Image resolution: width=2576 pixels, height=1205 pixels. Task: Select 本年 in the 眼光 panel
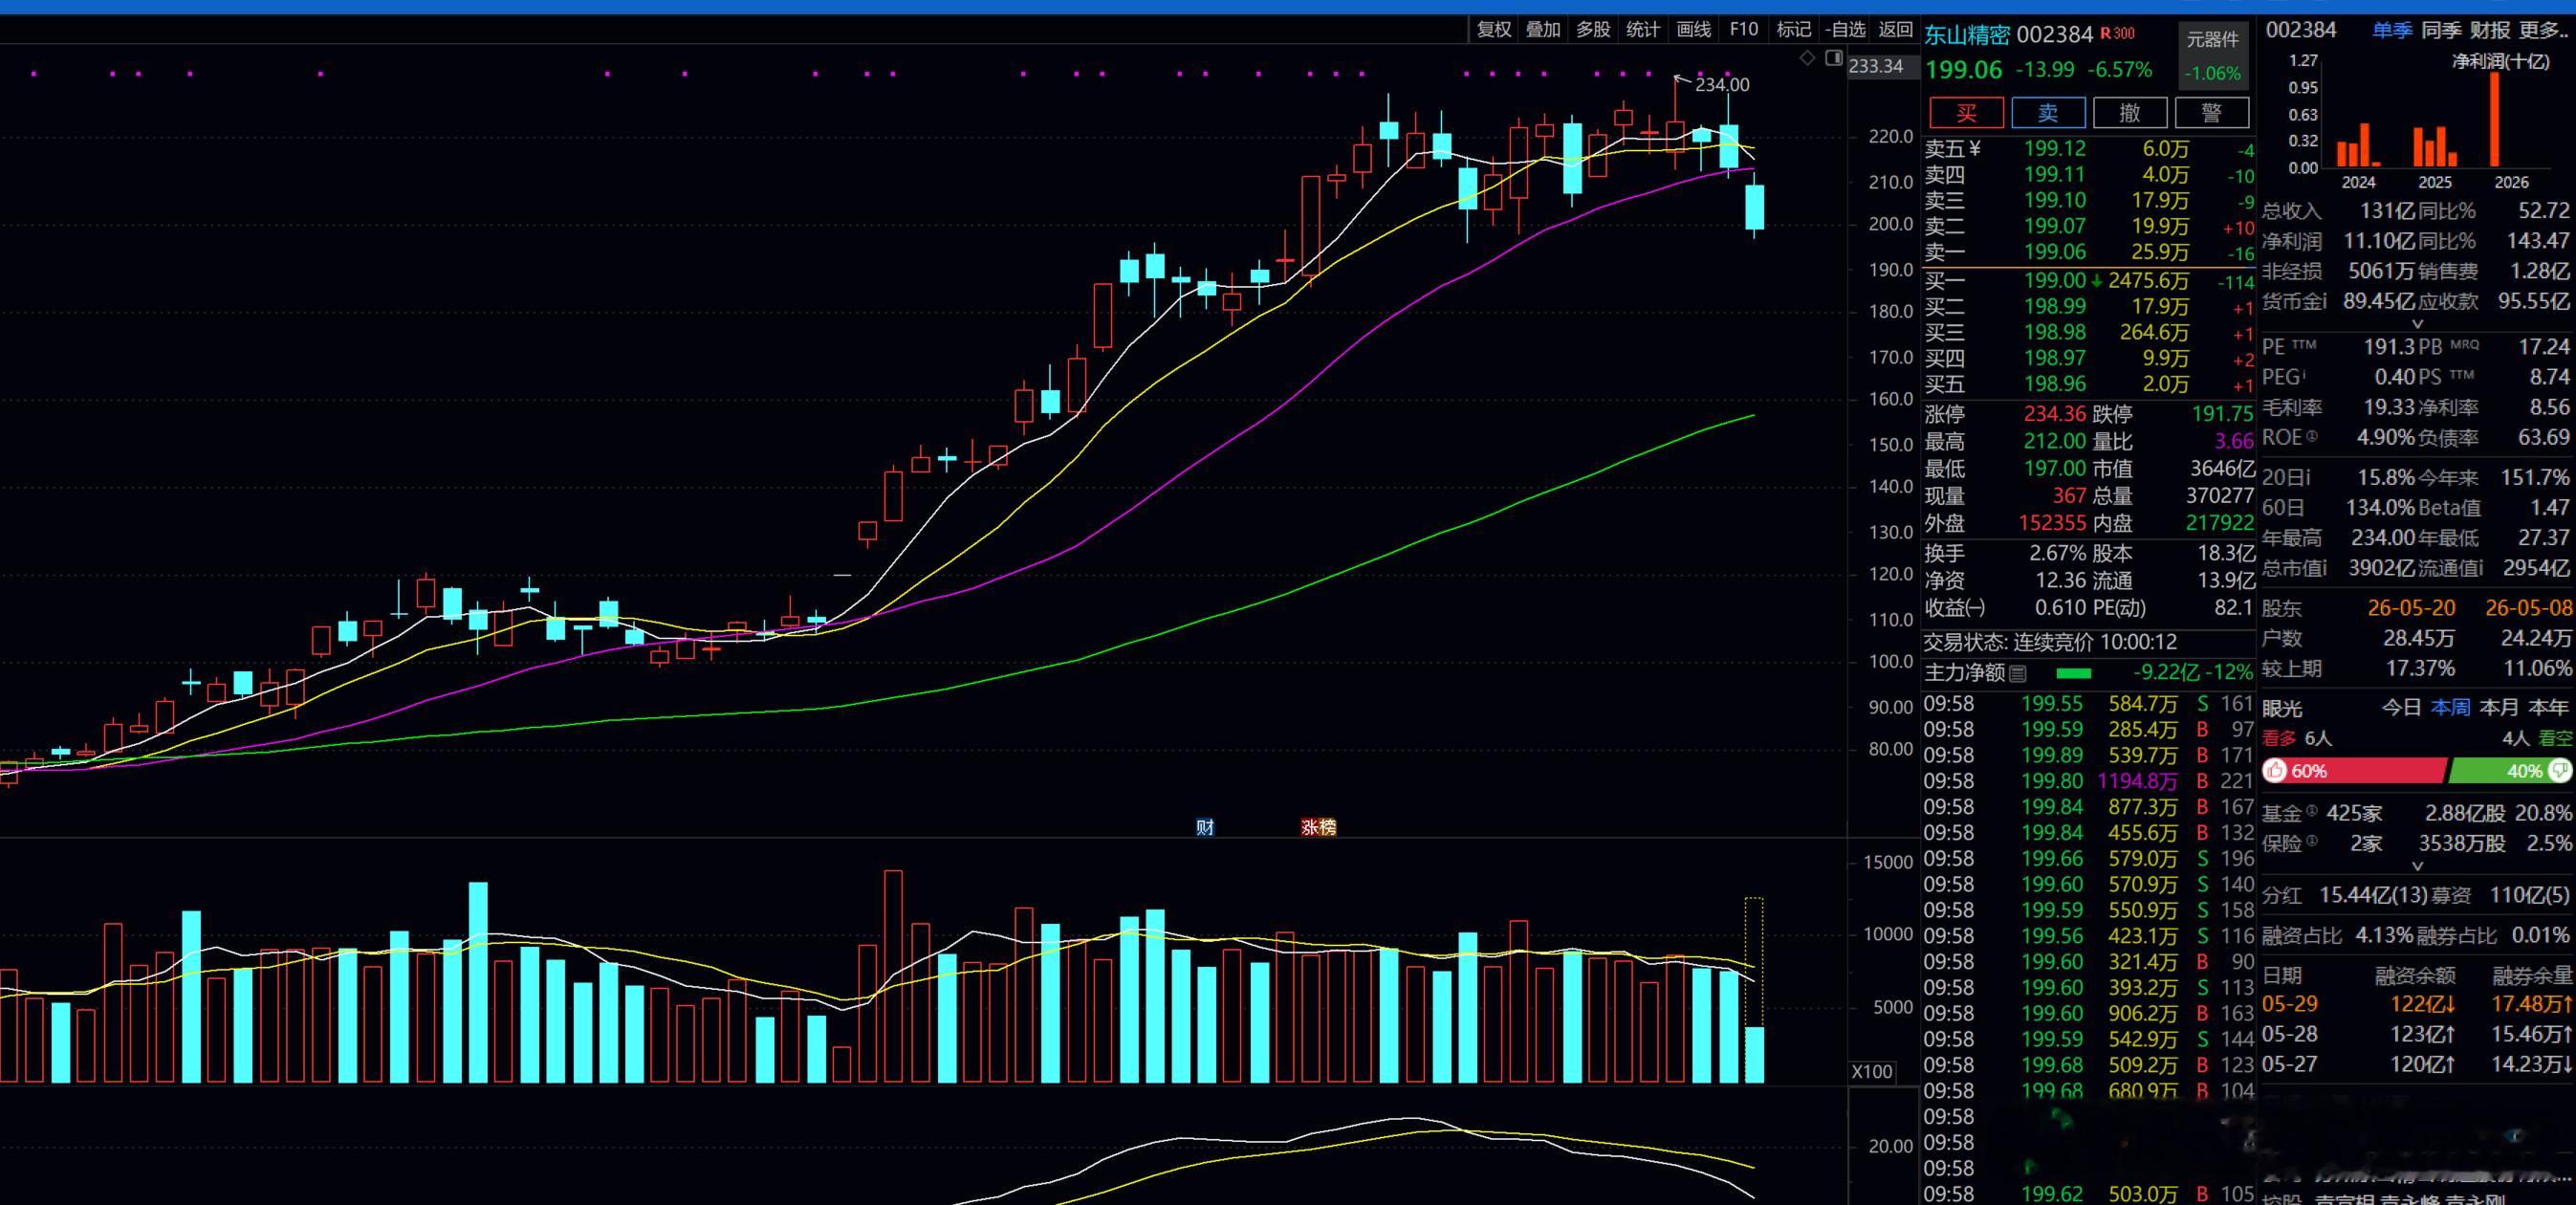[2548, 708]
